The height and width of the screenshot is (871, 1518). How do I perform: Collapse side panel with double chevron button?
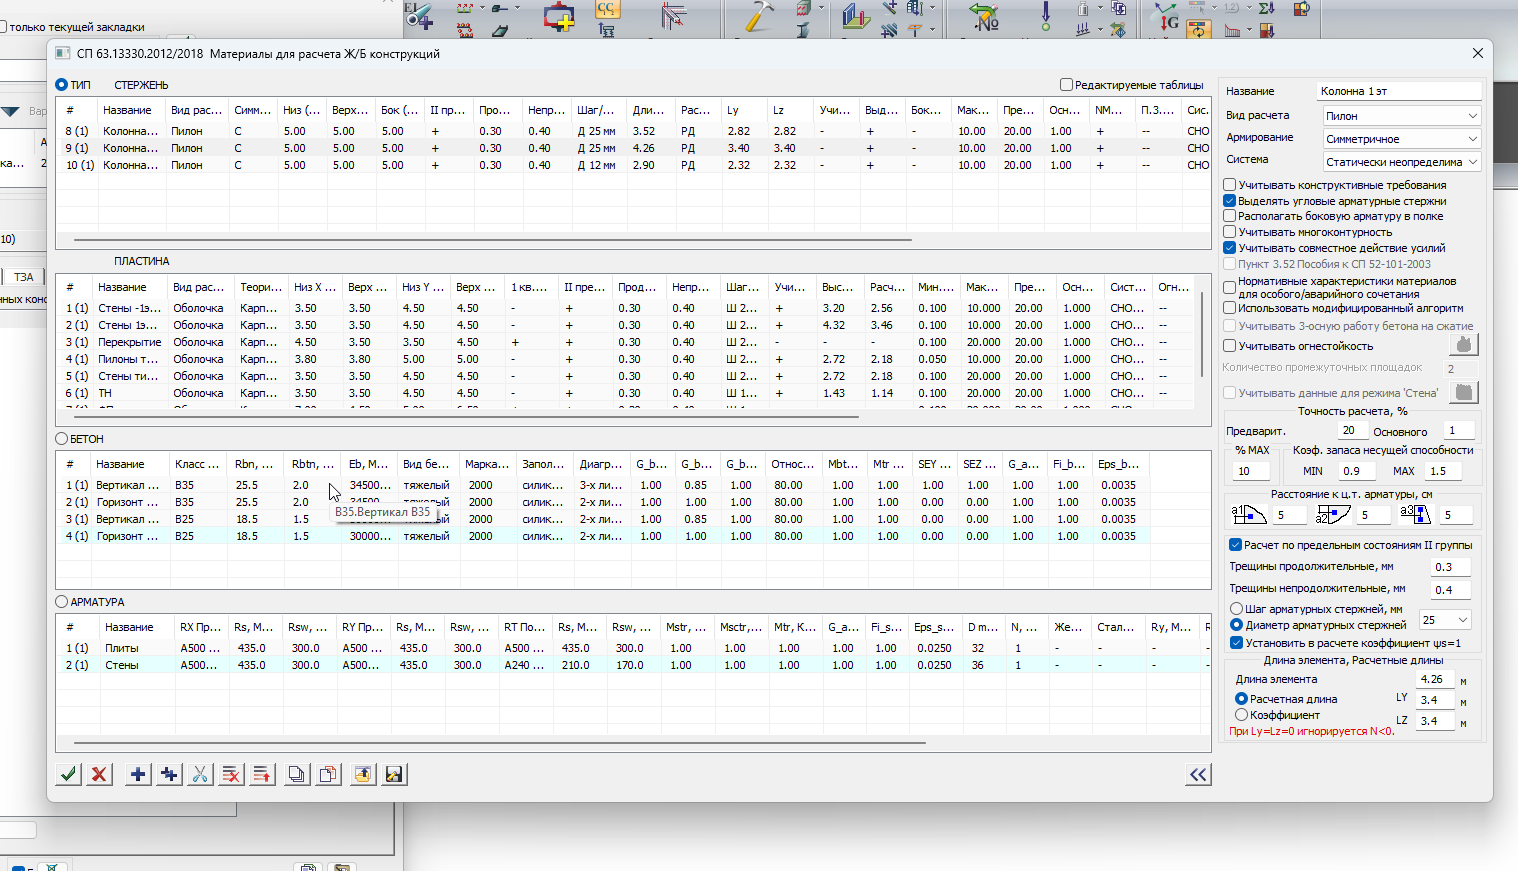1198,774
